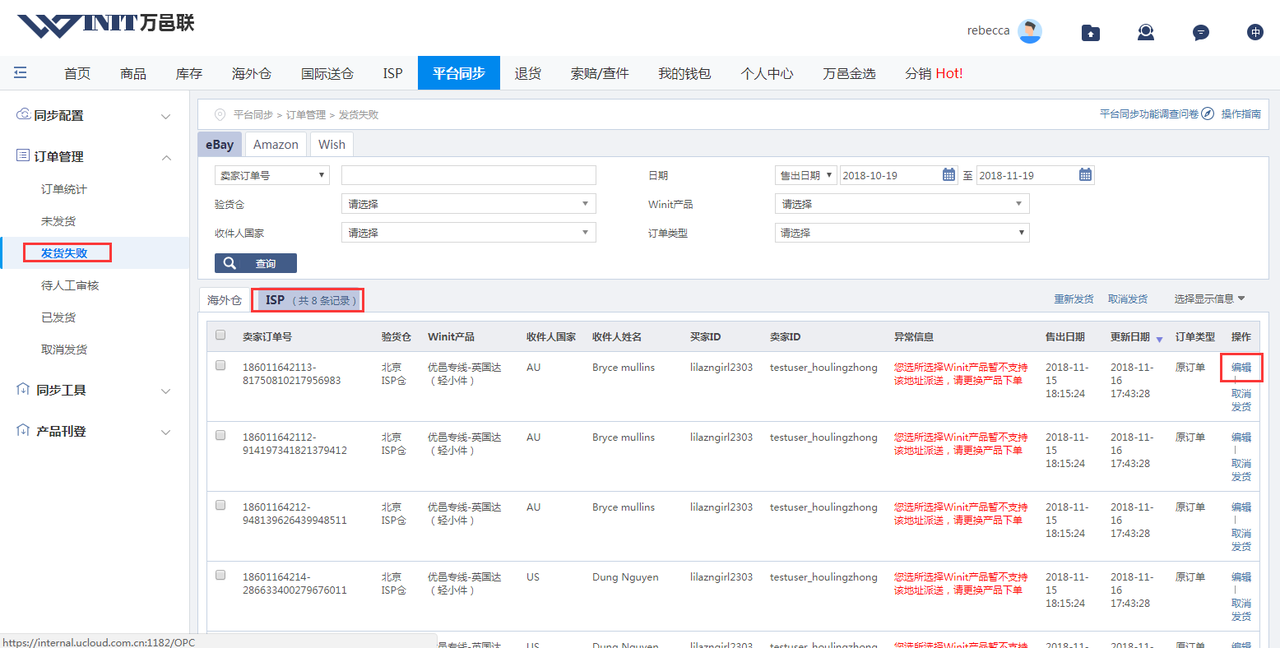This screenshot has width=1280, height=648.
Task: Click the 查询 search button
Action: 256,263
